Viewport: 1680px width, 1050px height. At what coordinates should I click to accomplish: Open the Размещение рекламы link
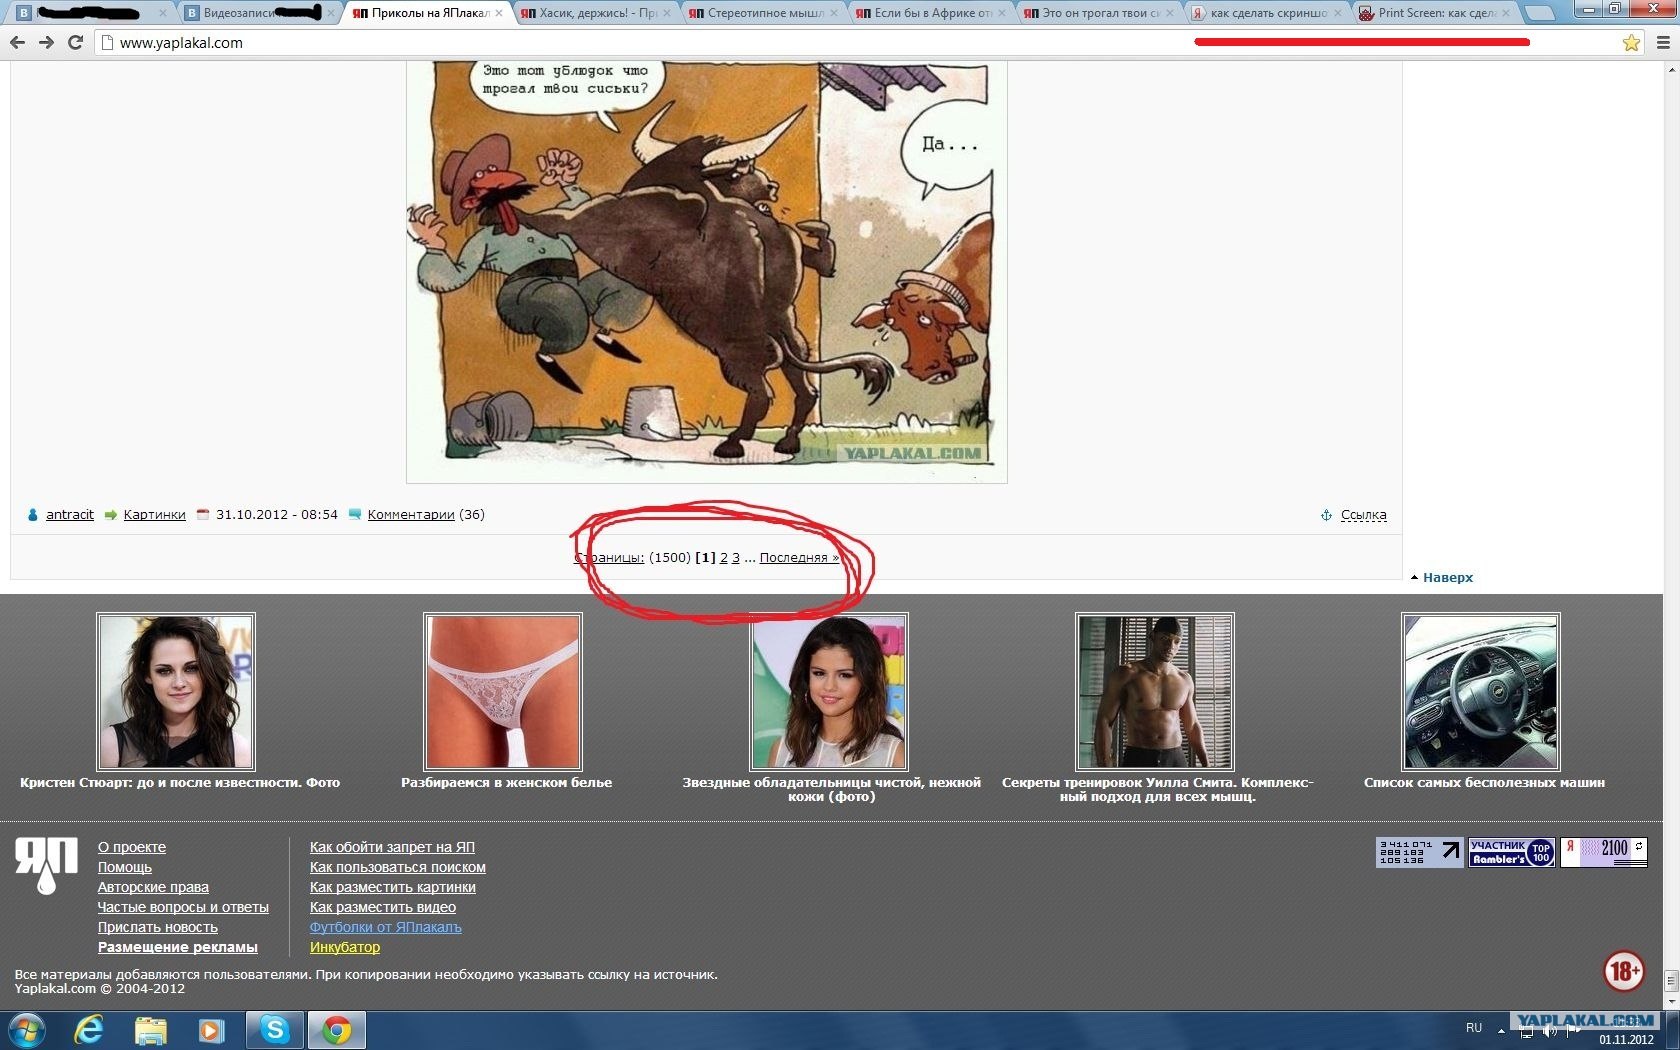(178, 947)
